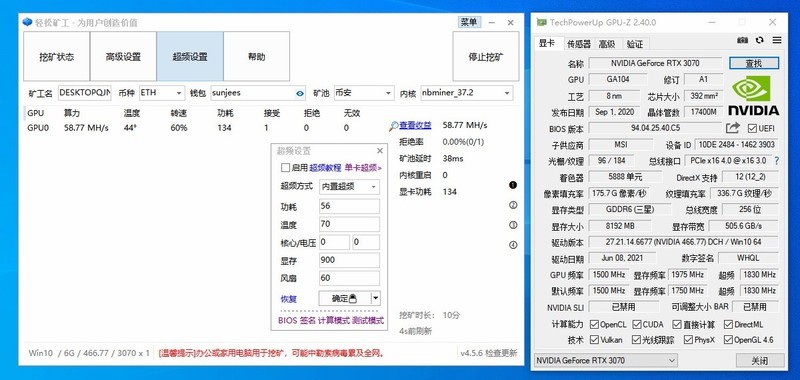
Task: Click the 查找 lookup button in GPU-Z
Action: click(x=754, y=63)
